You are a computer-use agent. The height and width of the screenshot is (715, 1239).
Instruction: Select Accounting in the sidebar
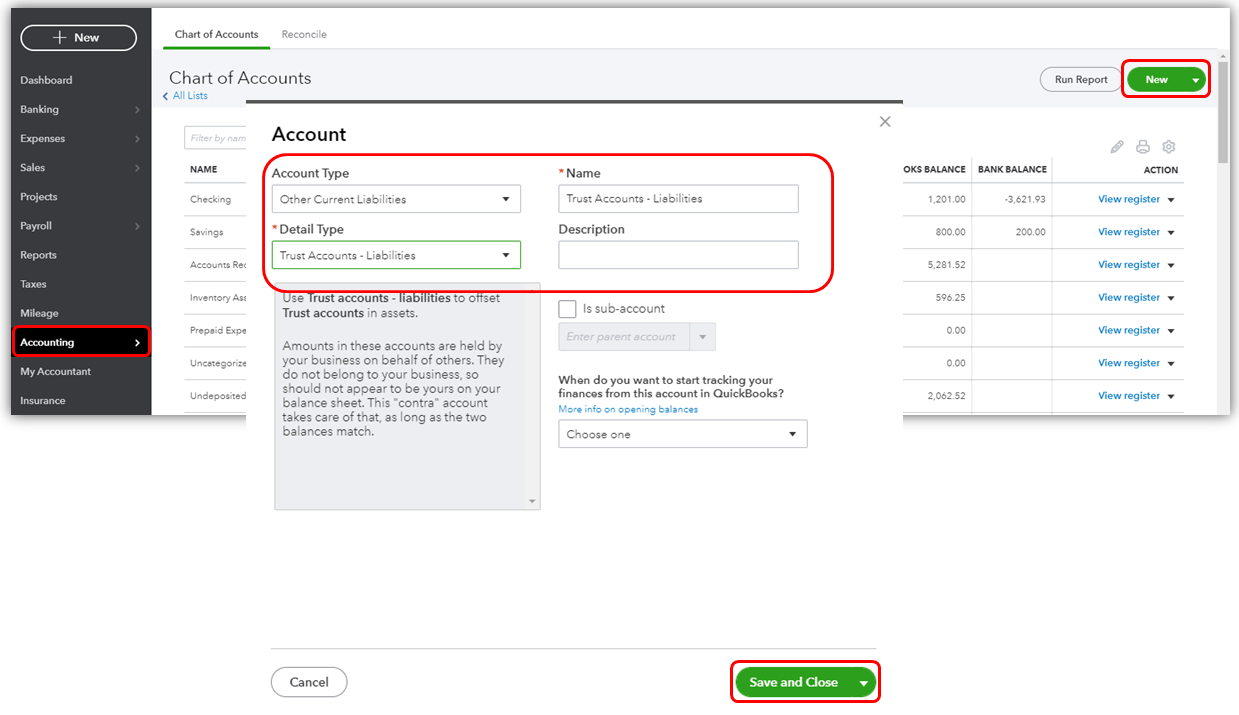point(81,342)
